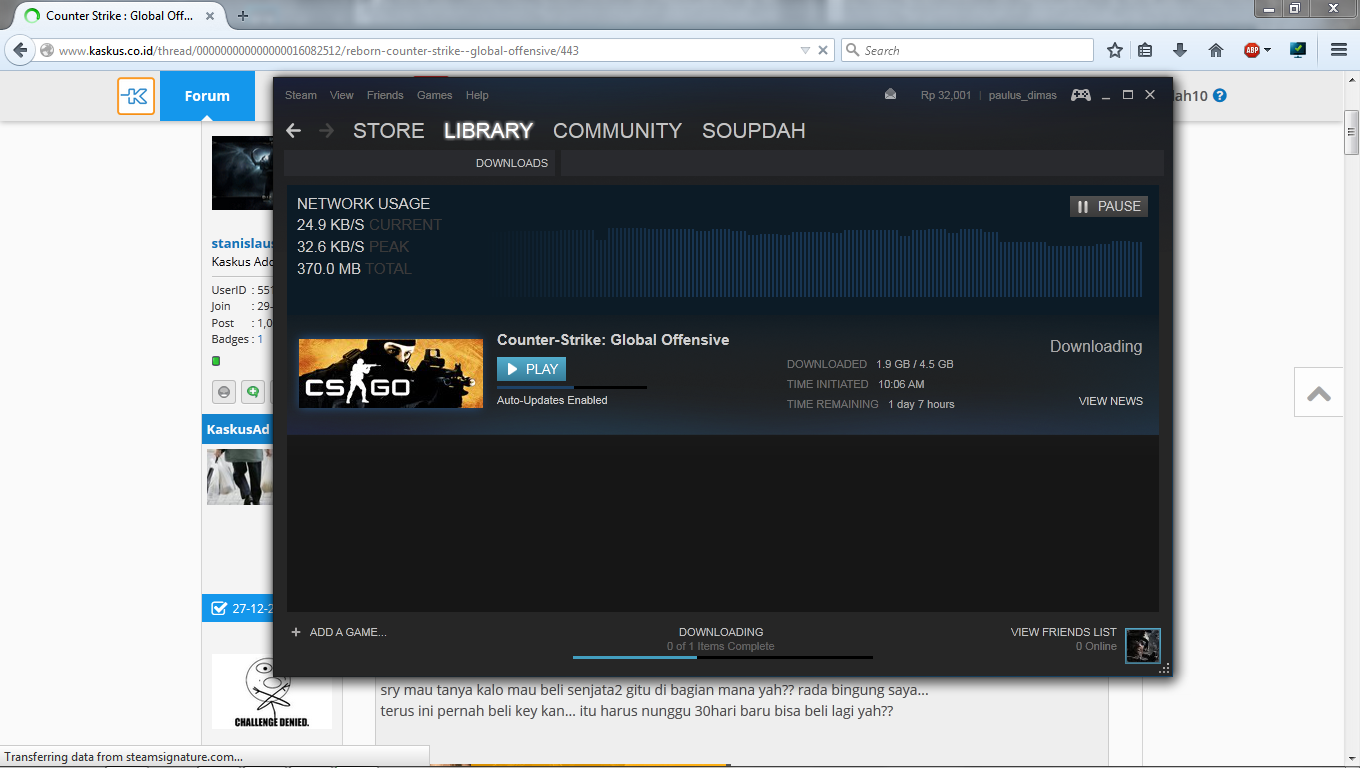
Task: Open the Firefox hamburger menu
Action: coord(1339,50)
